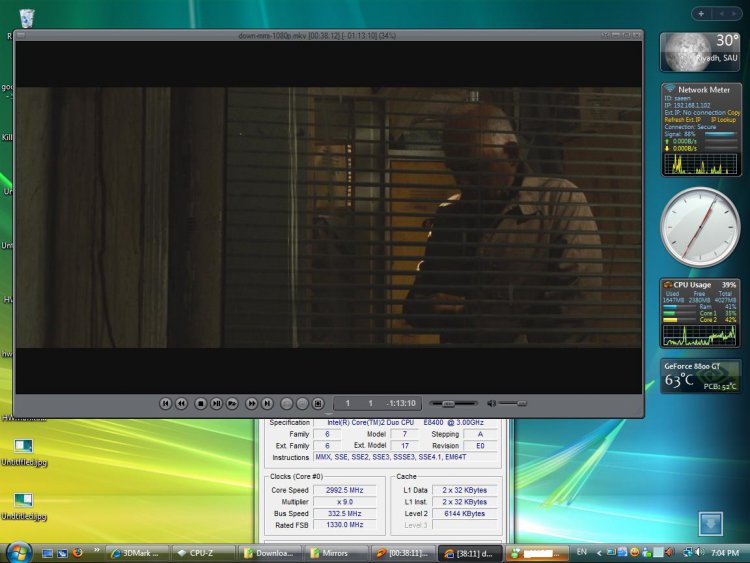
Task: Click the CPU-Z Instructions field
Action: 405,457
